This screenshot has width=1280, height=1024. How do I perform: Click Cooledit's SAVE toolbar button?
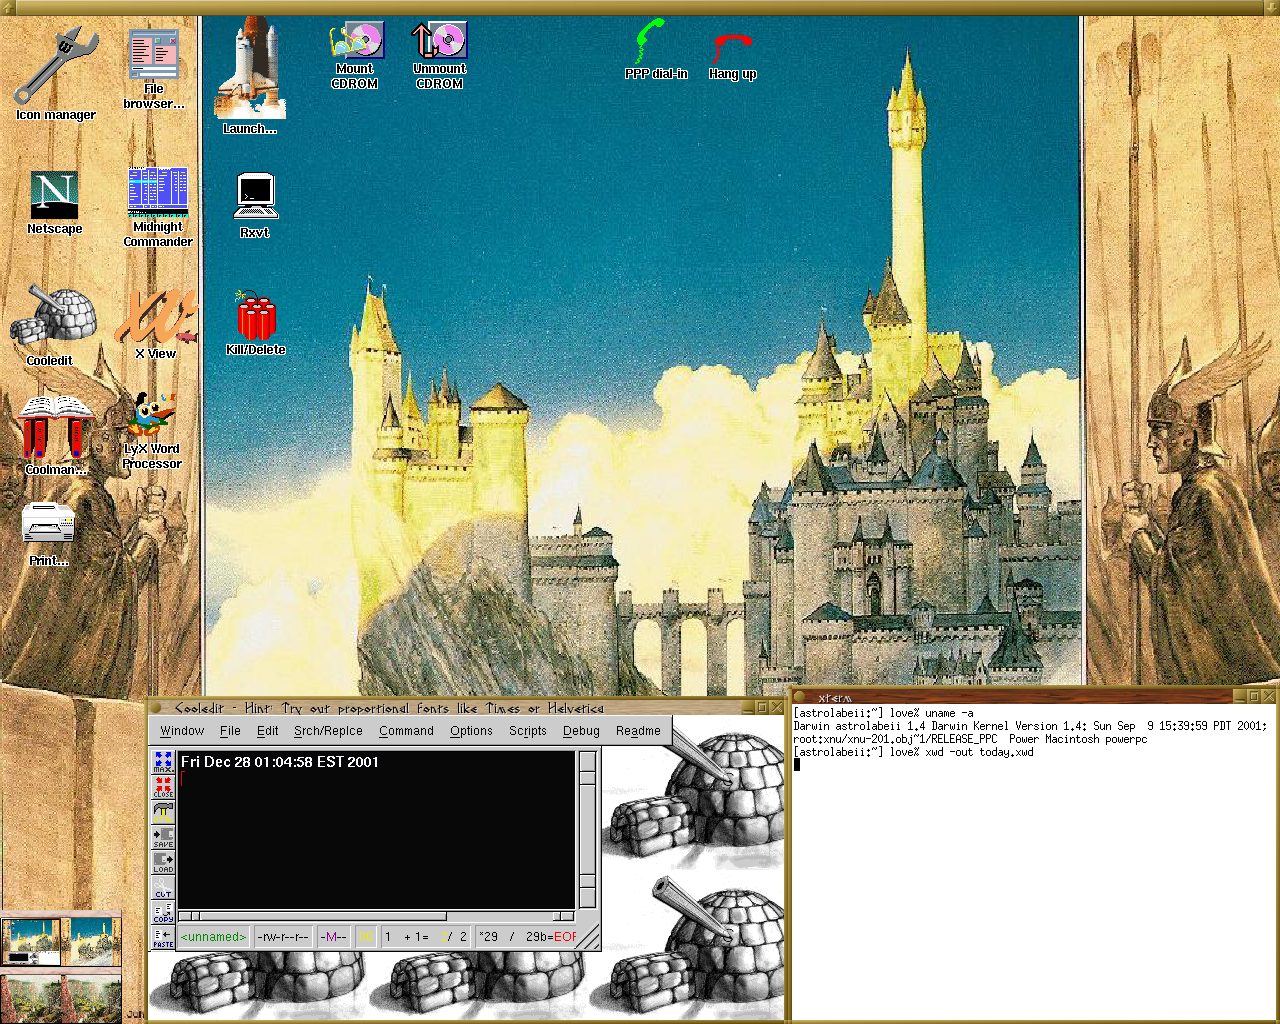pos(163,837)
